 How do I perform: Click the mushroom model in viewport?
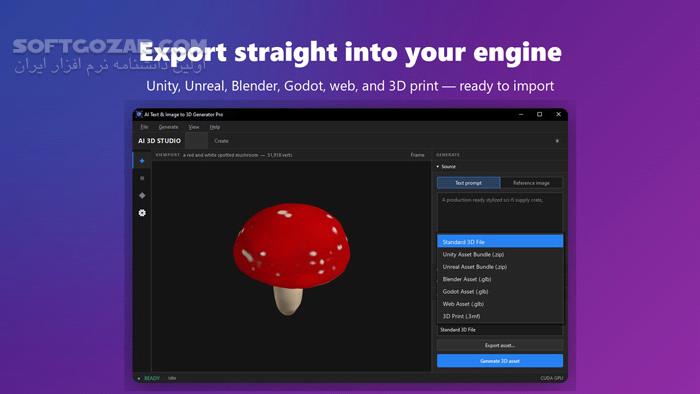click(291, 258)
